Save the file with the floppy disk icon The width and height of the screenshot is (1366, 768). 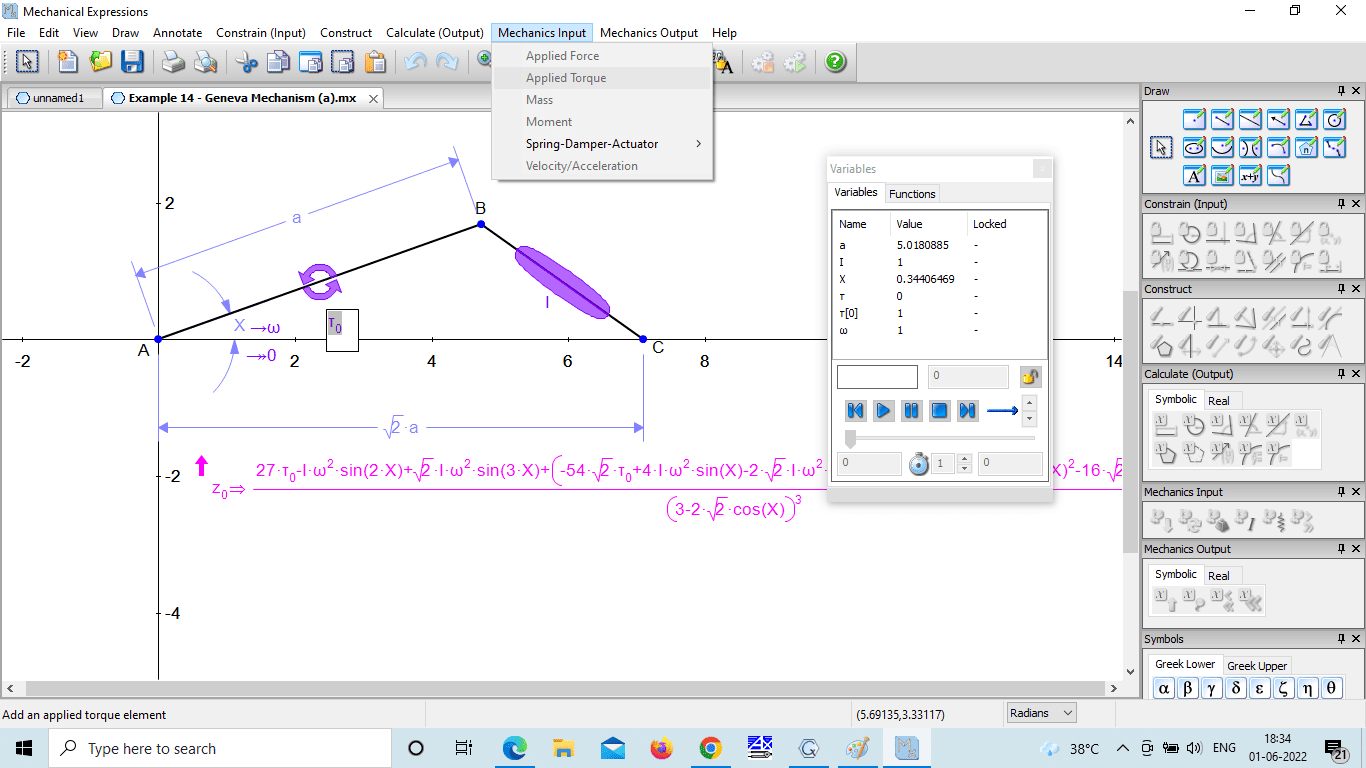pos(132,62)
